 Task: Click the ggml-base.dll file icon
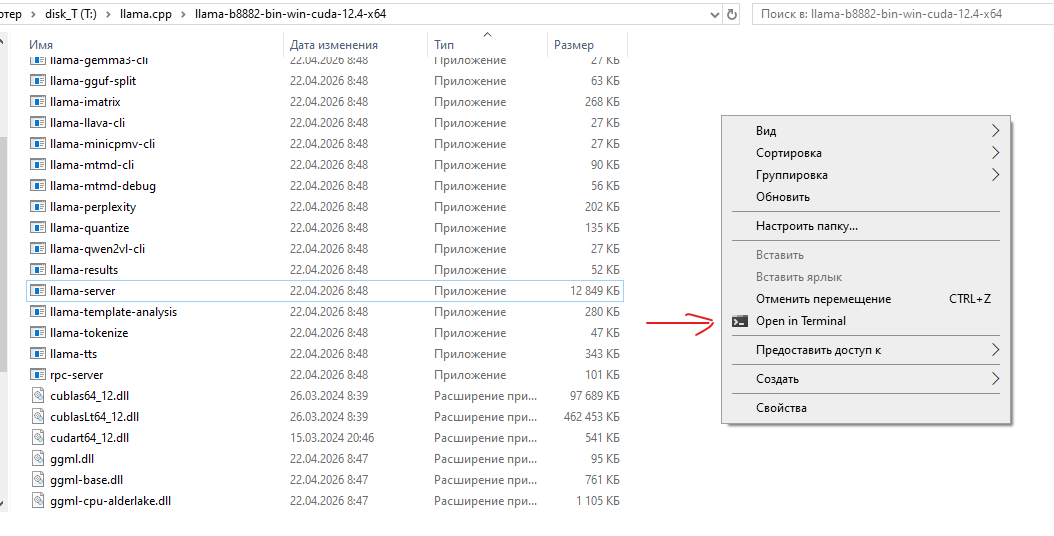tap(39, 480)
